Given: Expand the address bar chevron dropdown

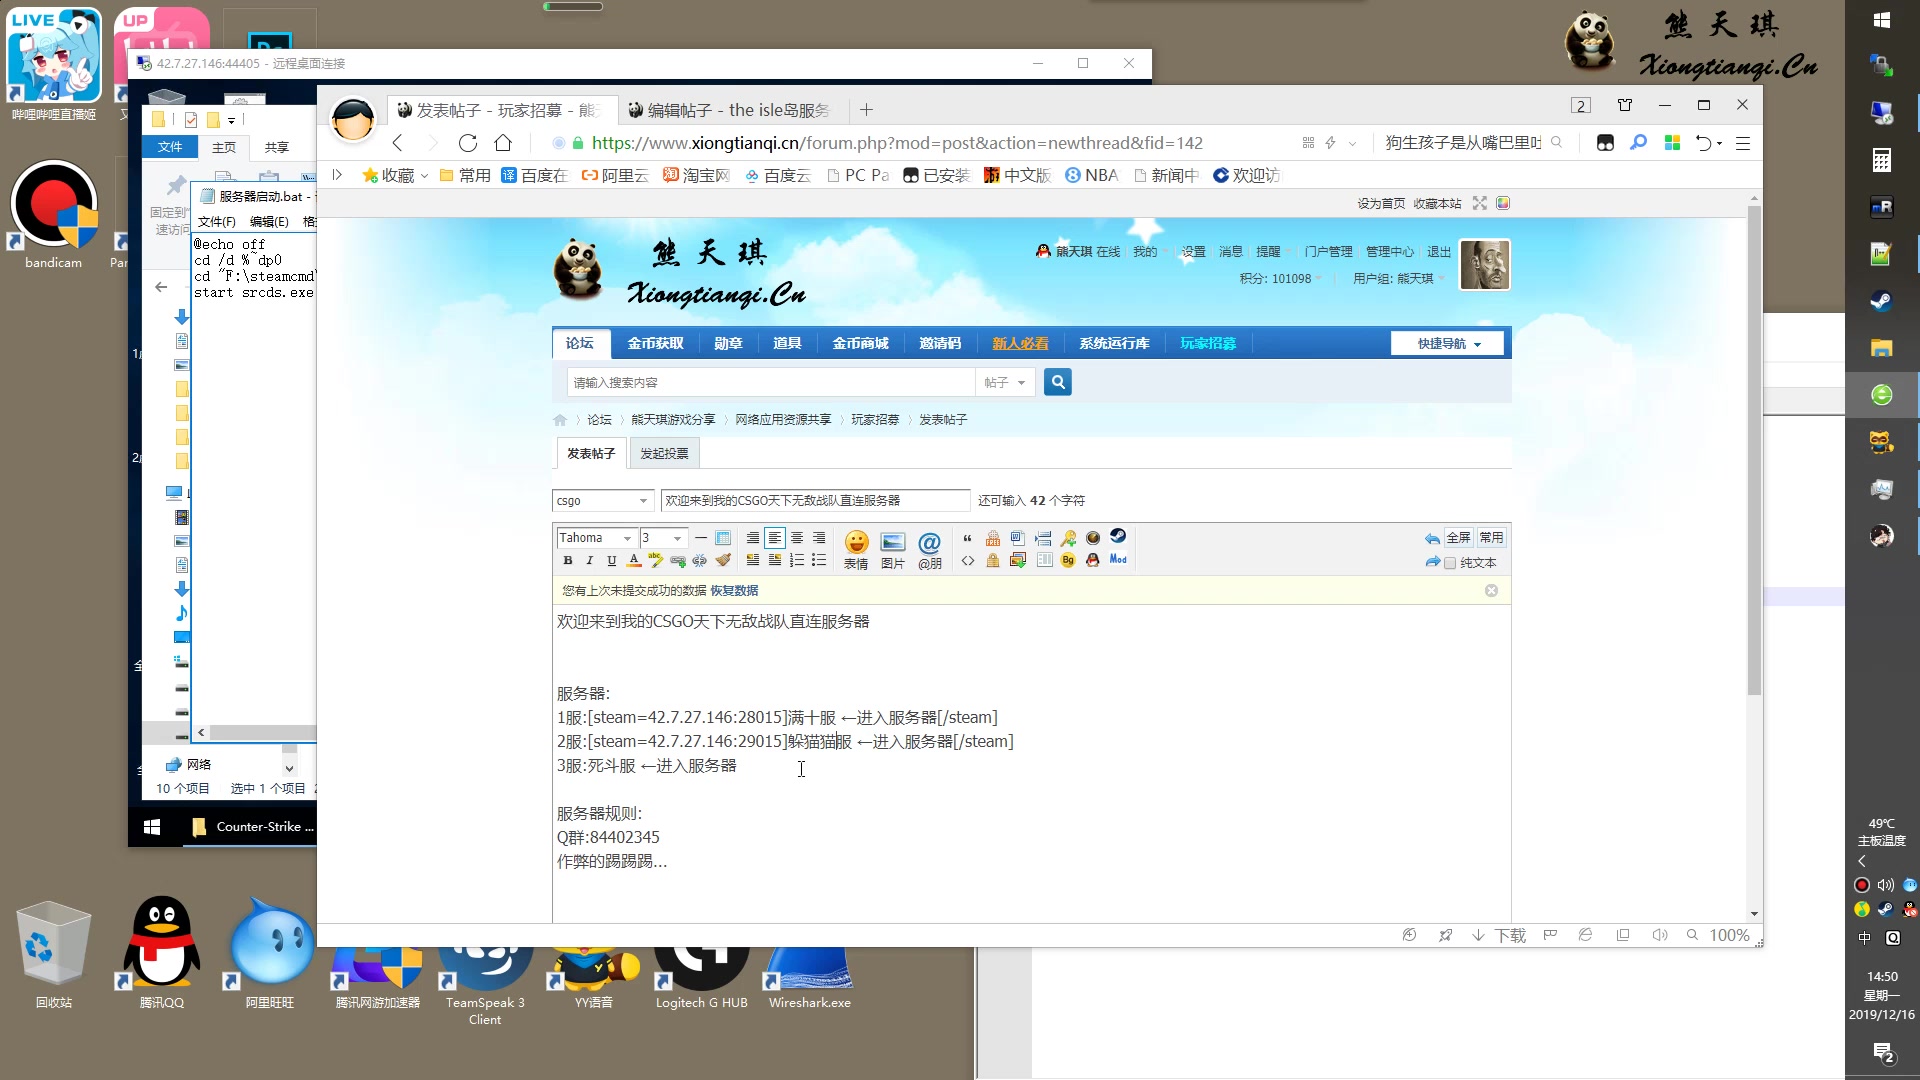Looking at the screenshot, I should click(x=1352, y=143).
